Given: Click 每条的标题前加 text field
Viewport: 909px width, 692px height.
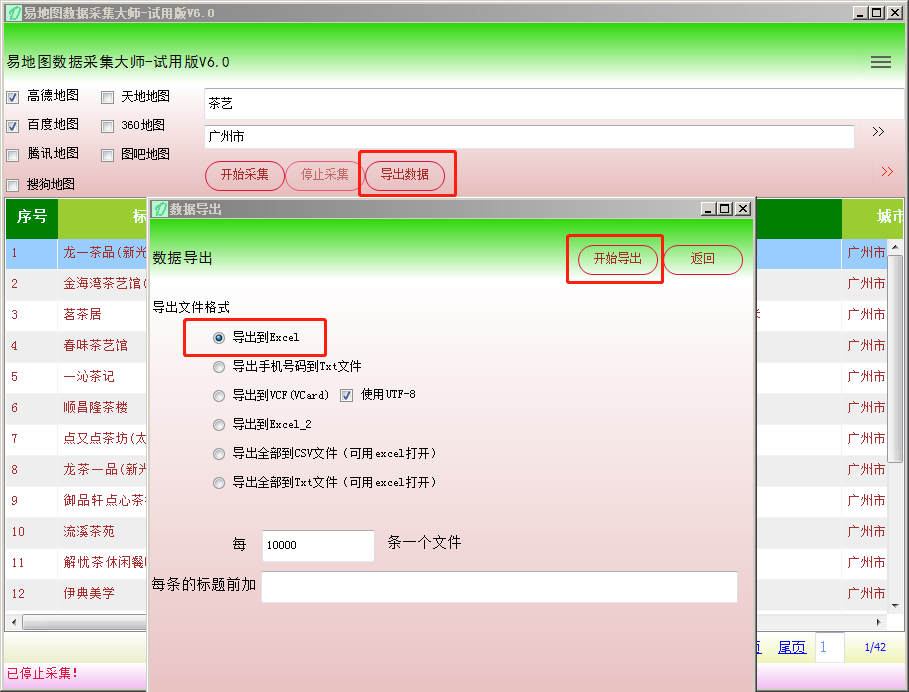Looking at the screenshot, I should point(500,587).
